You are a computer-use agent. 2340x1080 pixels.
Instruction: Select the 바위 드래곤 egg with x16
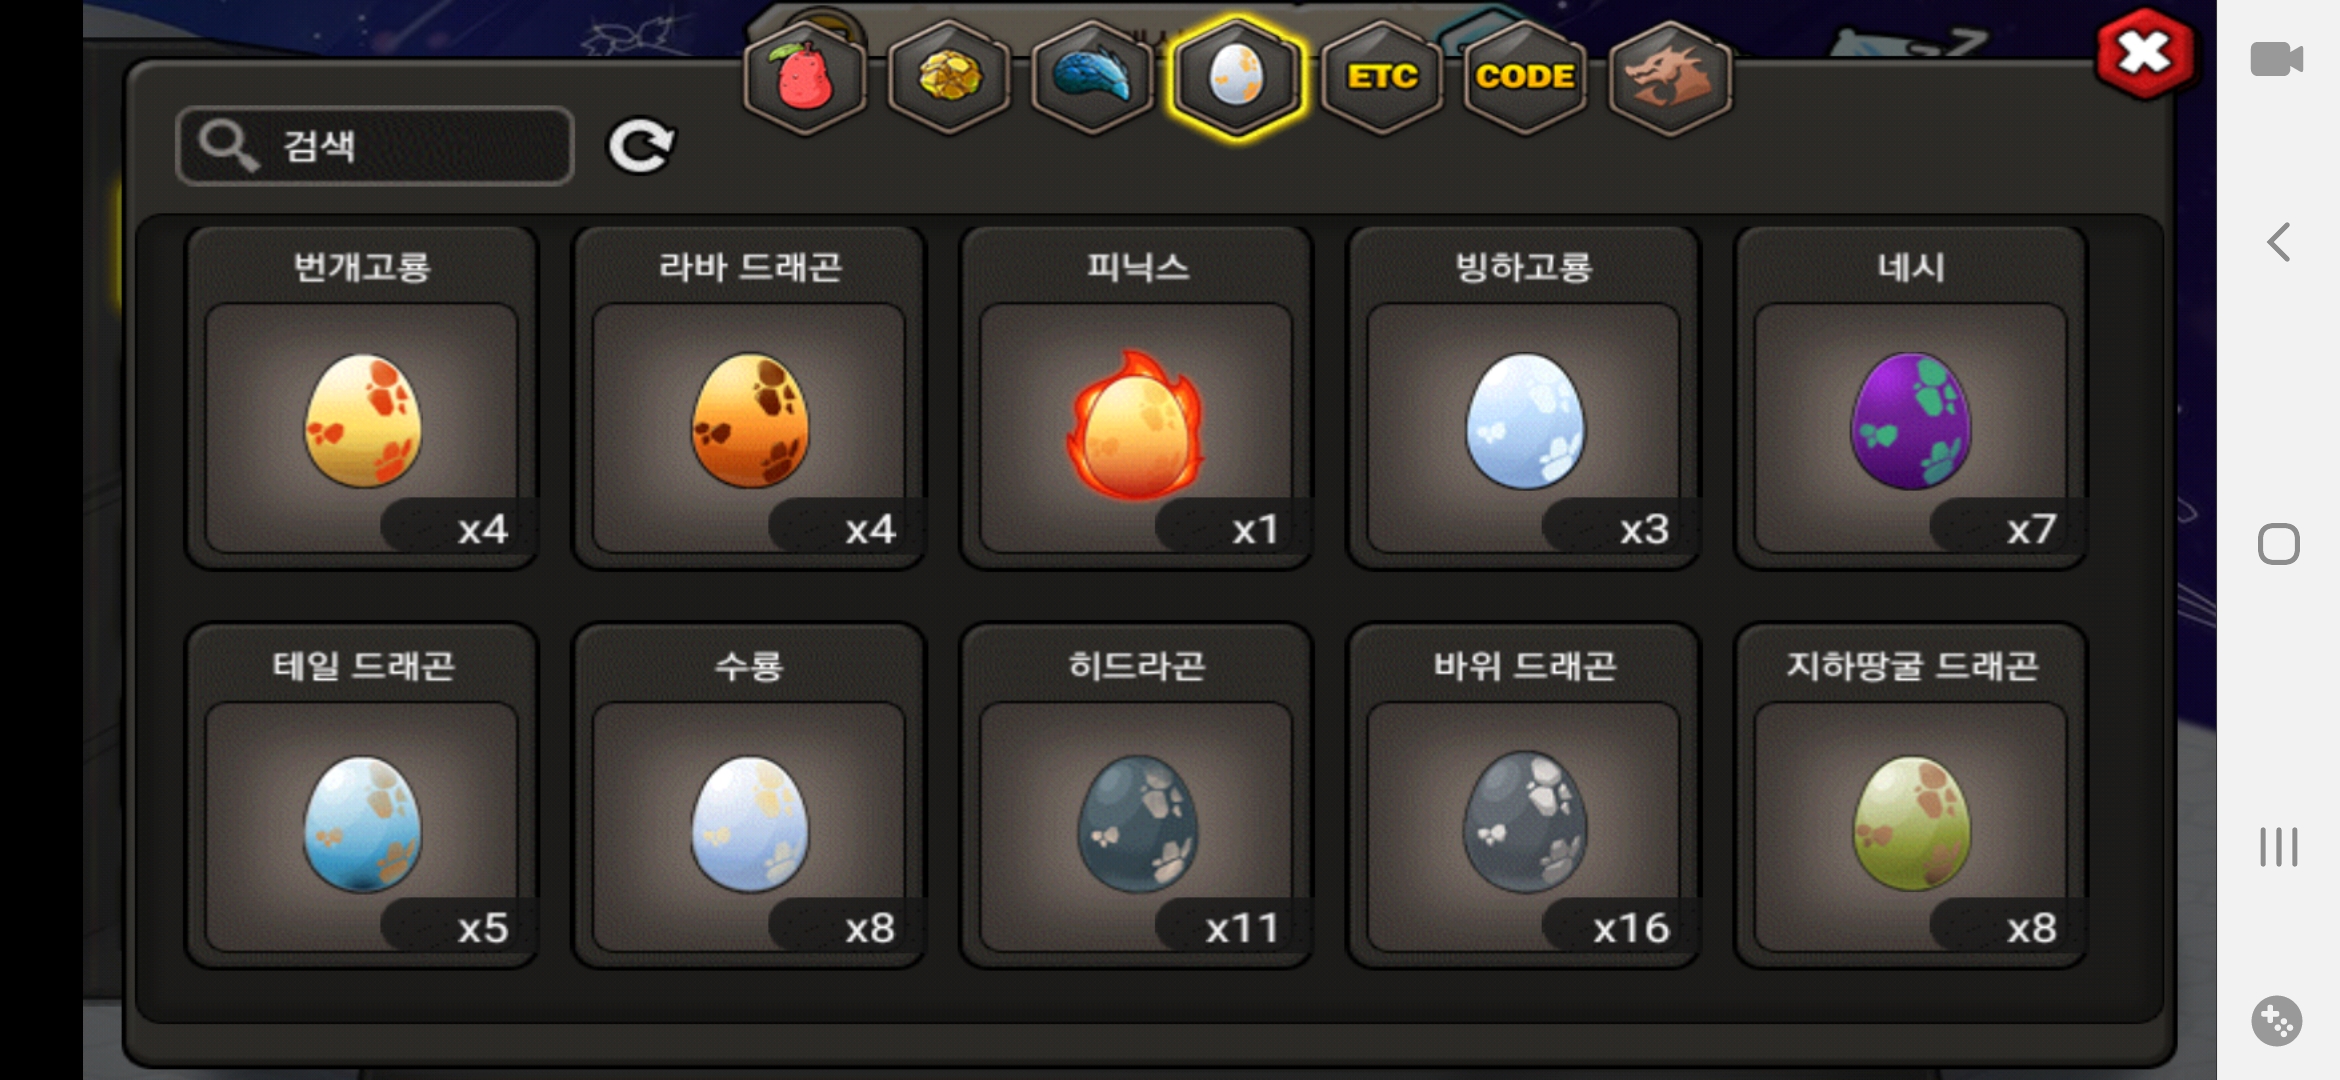click(1524, 796)
